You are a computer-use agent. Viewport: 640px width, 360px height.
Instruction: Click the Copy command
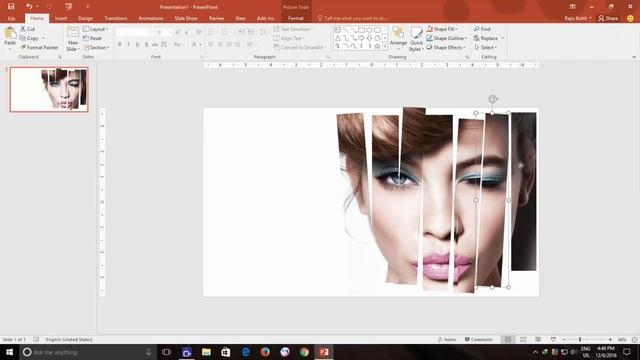tap(29, 38)
